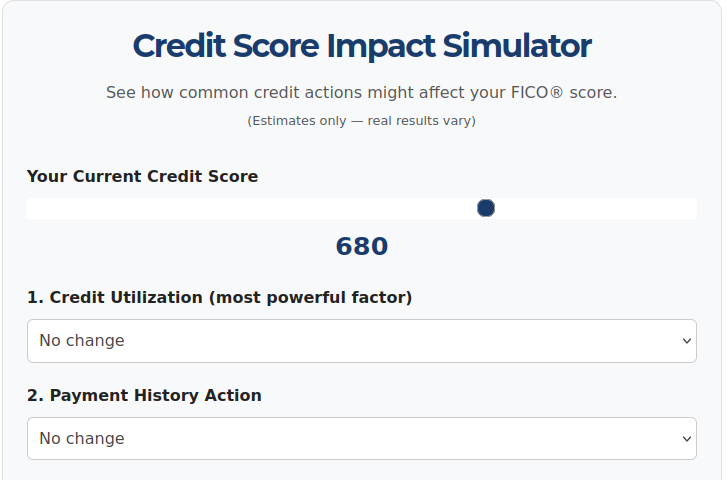Select 'No change' text in Credit Utilization
The image size is (727, 480).
[82, 341]
